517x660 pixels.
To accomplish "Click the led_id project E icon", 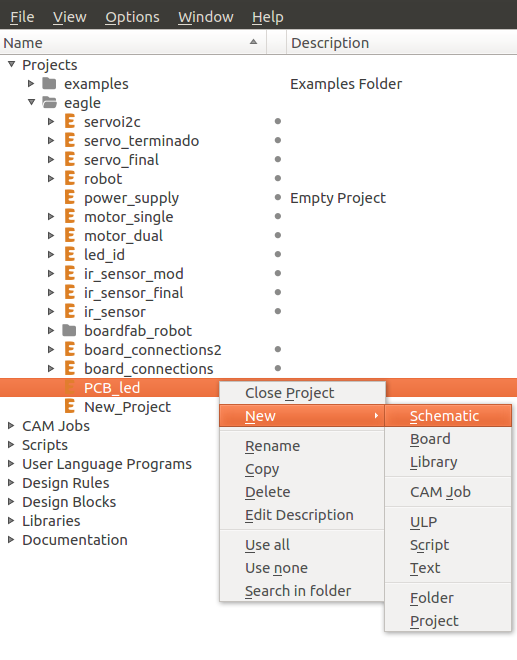I will coord(70,254).
